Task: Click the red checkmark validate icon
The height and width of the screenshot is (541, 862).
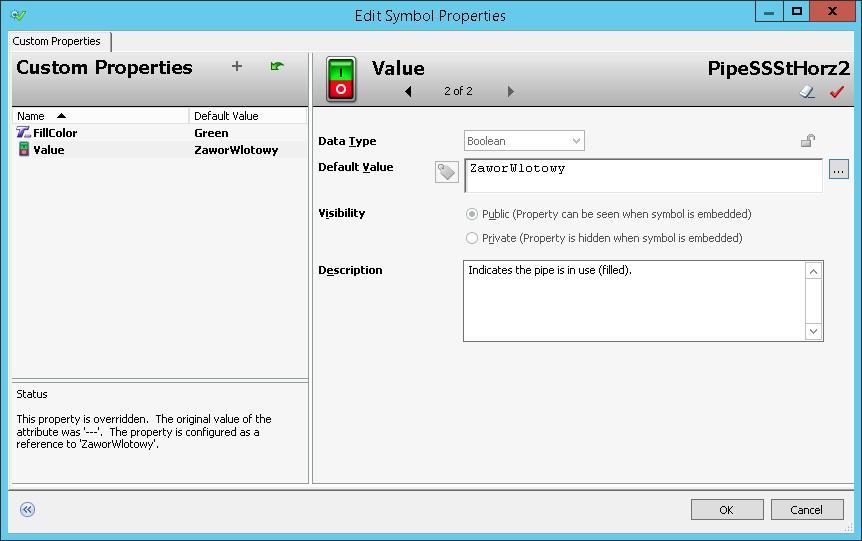Action: click(x=837, y=92)
